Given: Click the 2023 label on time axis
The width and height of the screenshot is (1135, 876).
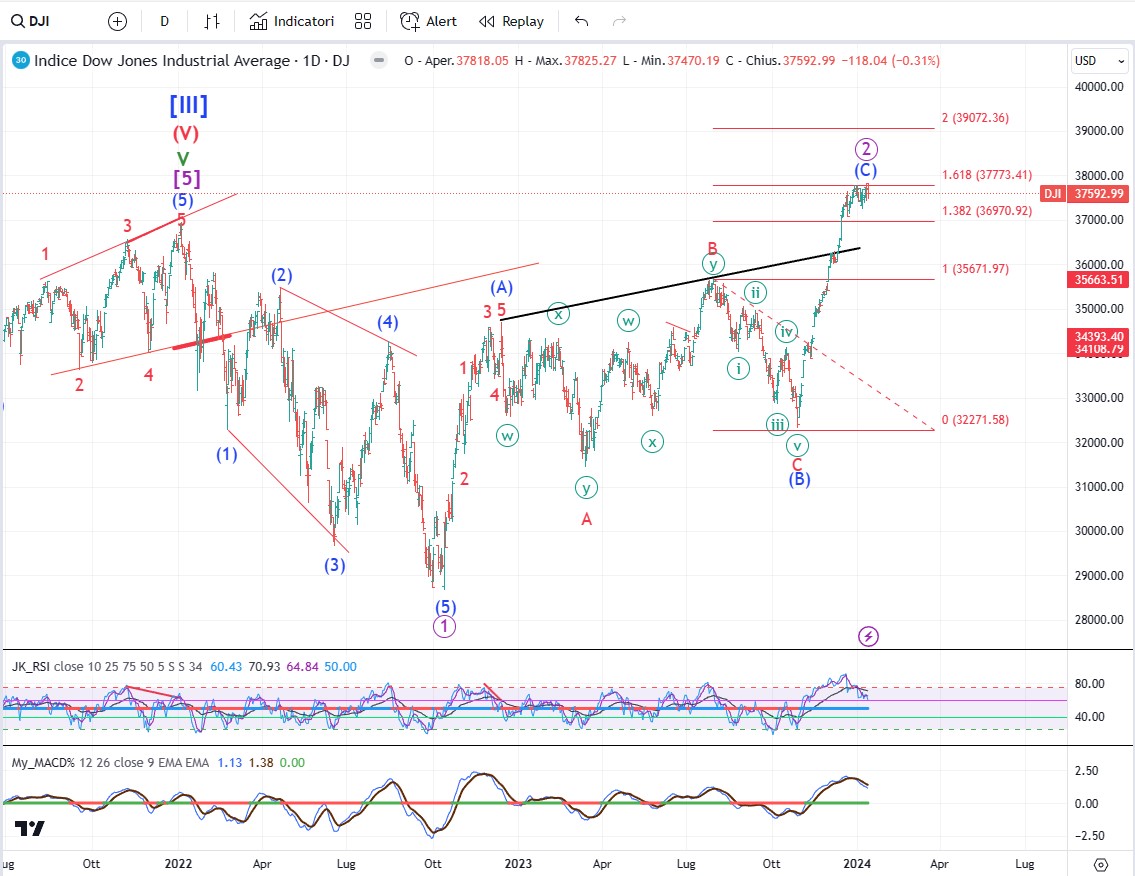Looking at the screenshot, I should pyautogui.click(x=518, y=864).
